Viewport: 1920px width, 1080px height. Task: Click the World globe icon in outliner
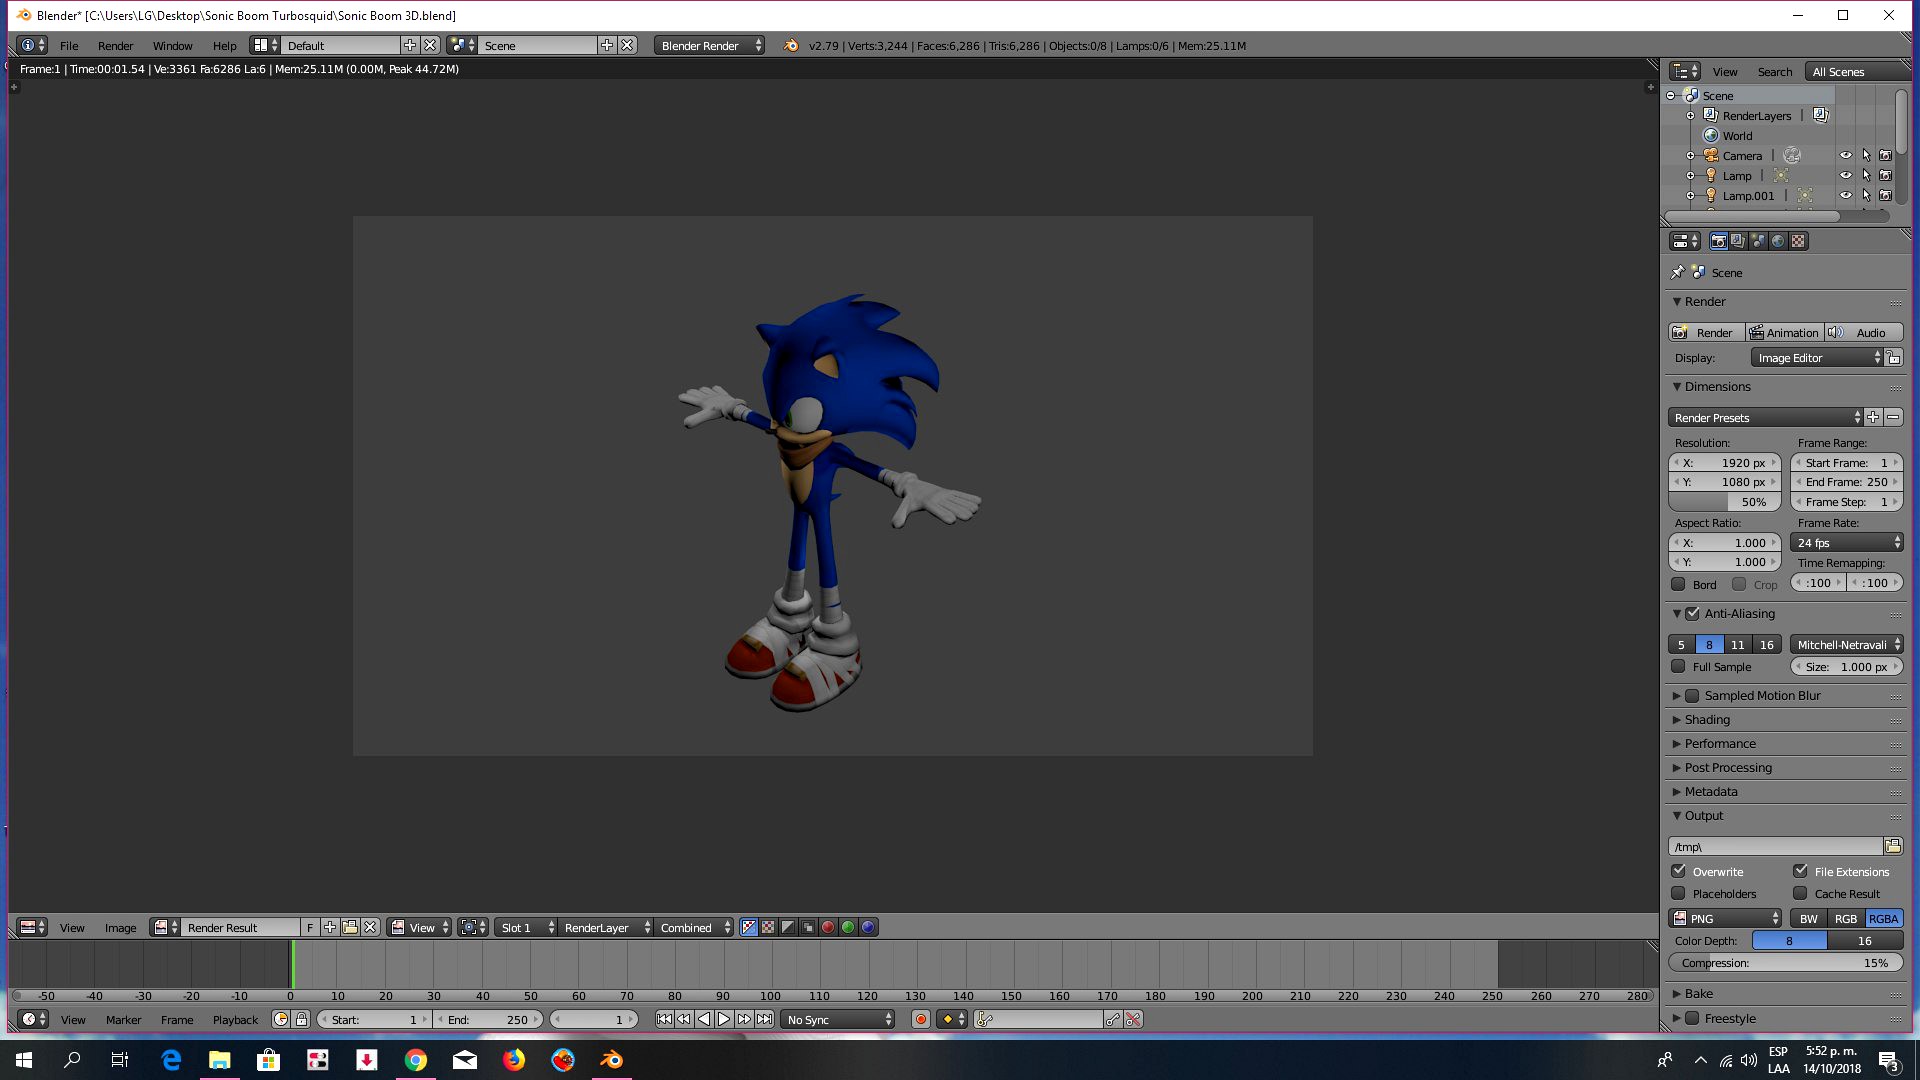pos(1711,135)
